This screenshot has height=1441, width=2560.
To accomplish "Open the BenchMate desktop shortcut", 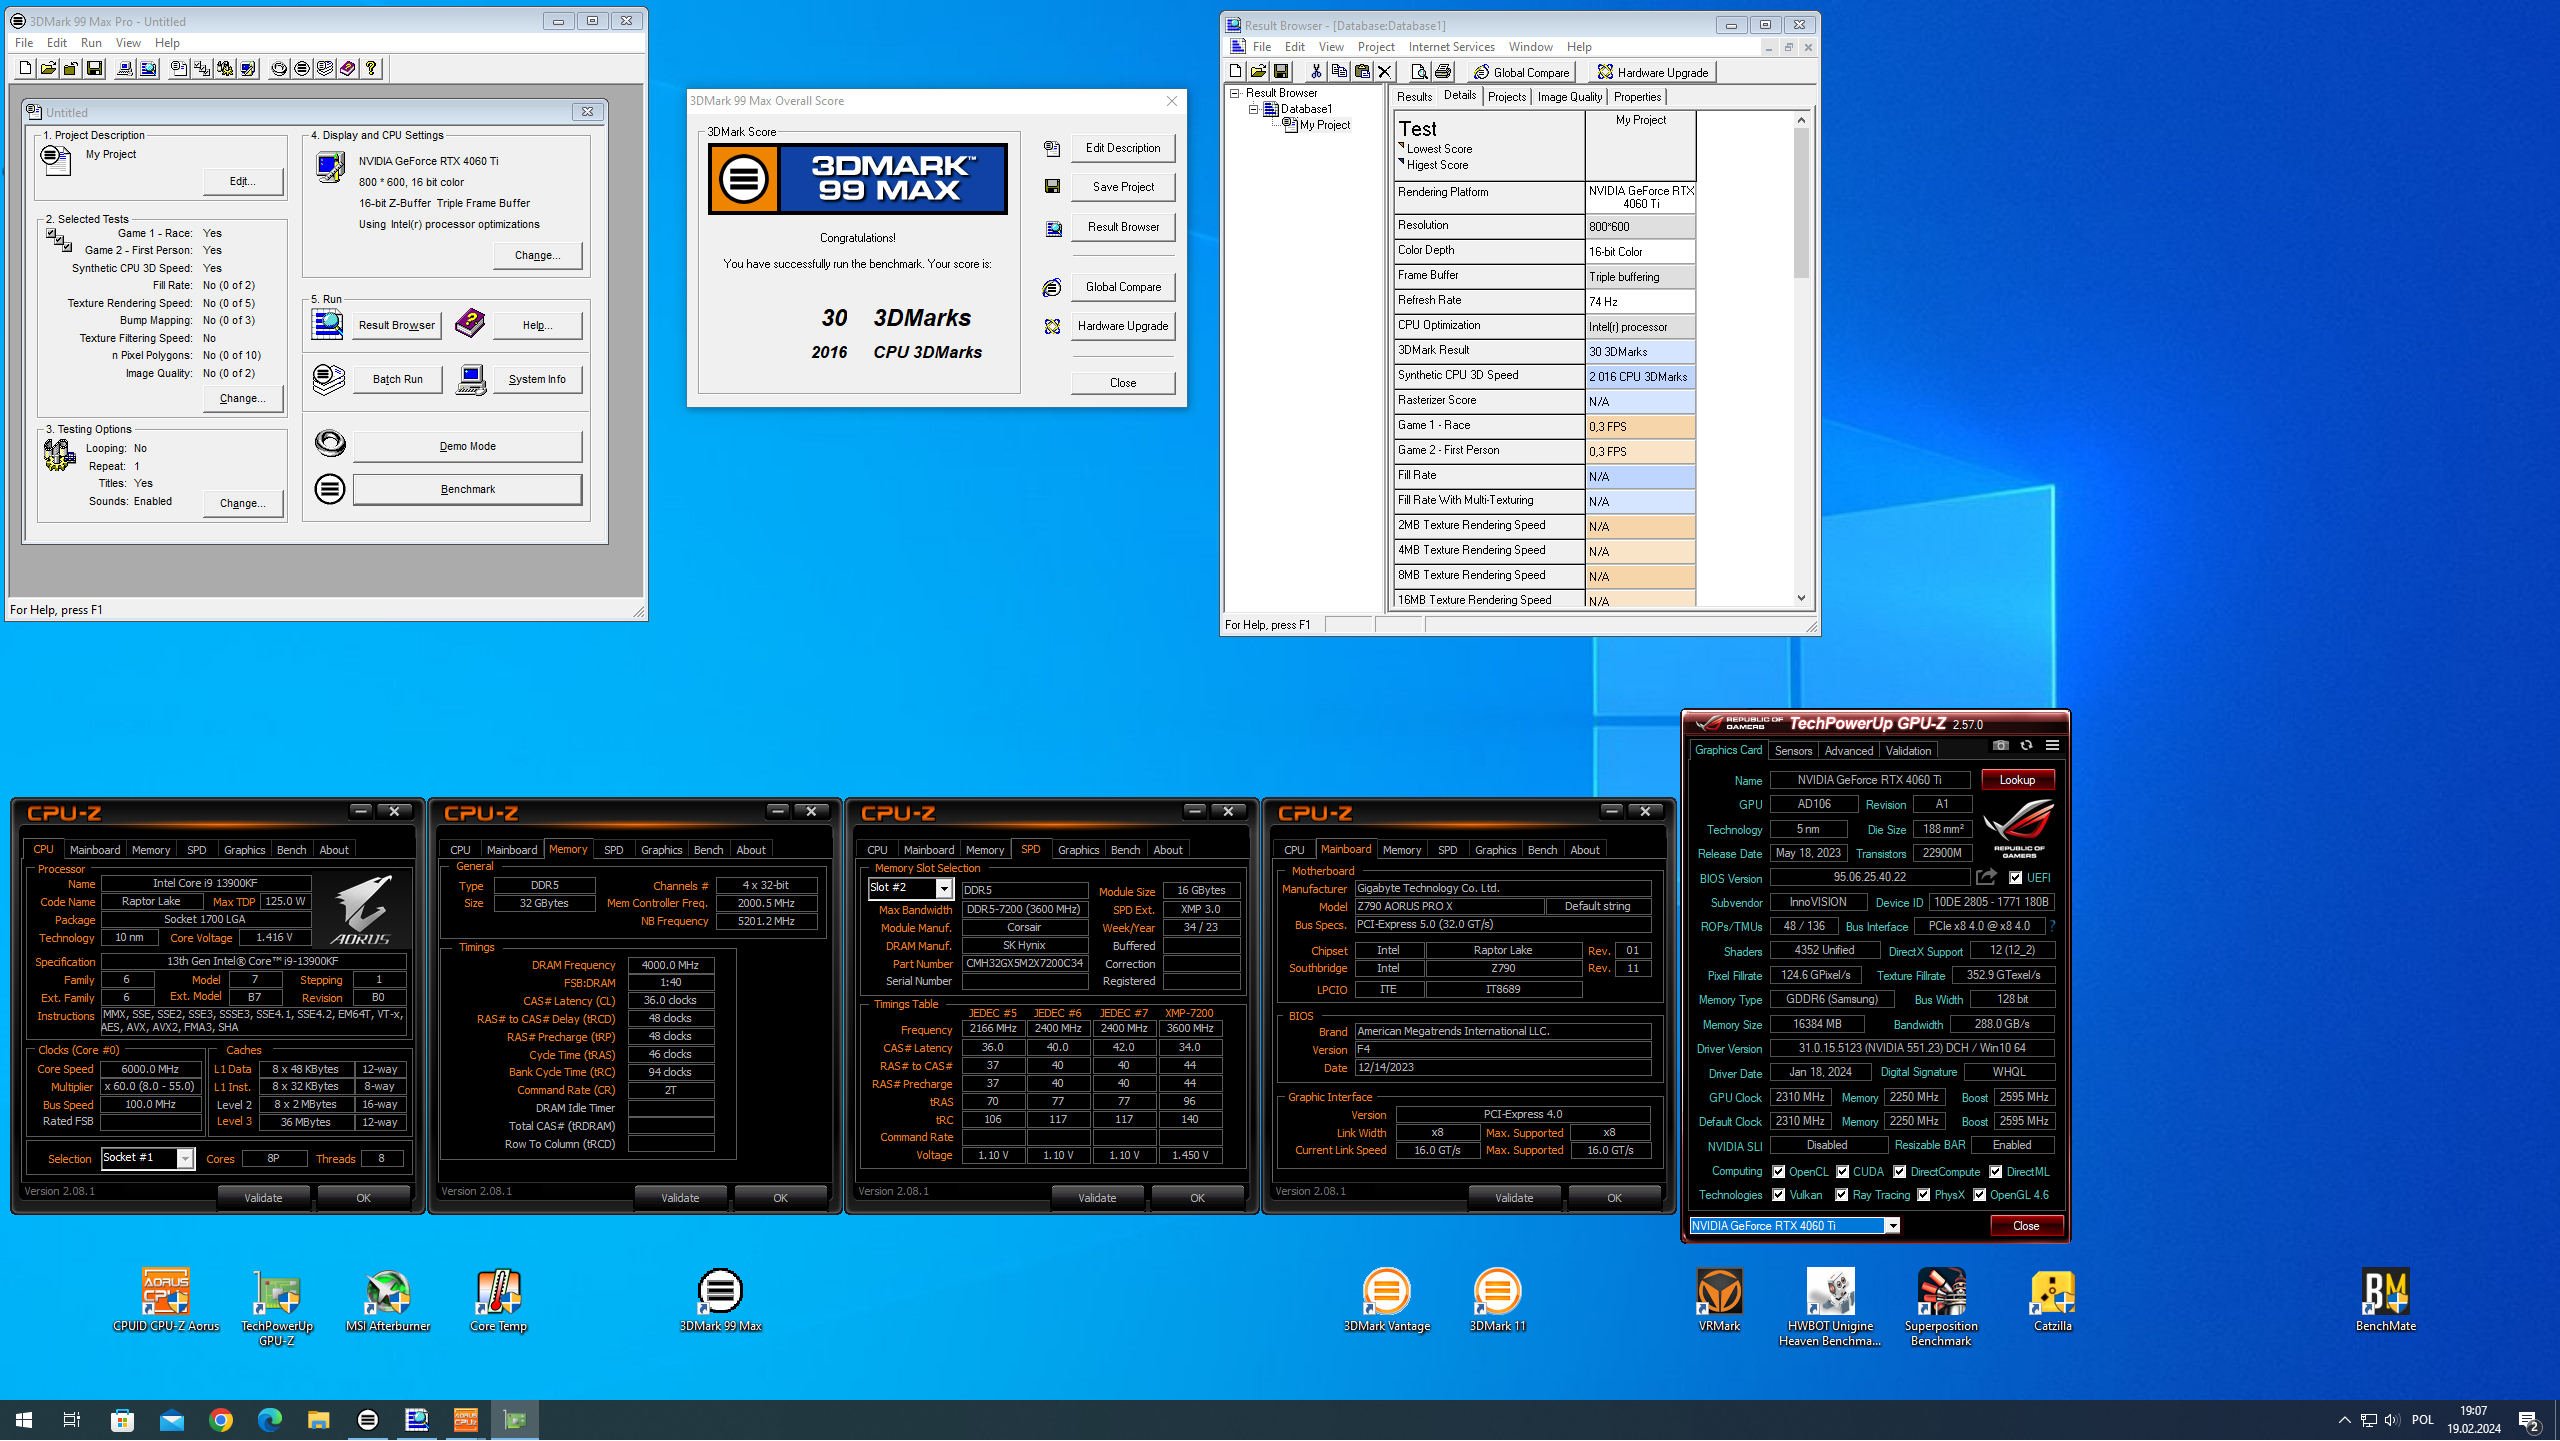I will coord(2386,1300).
